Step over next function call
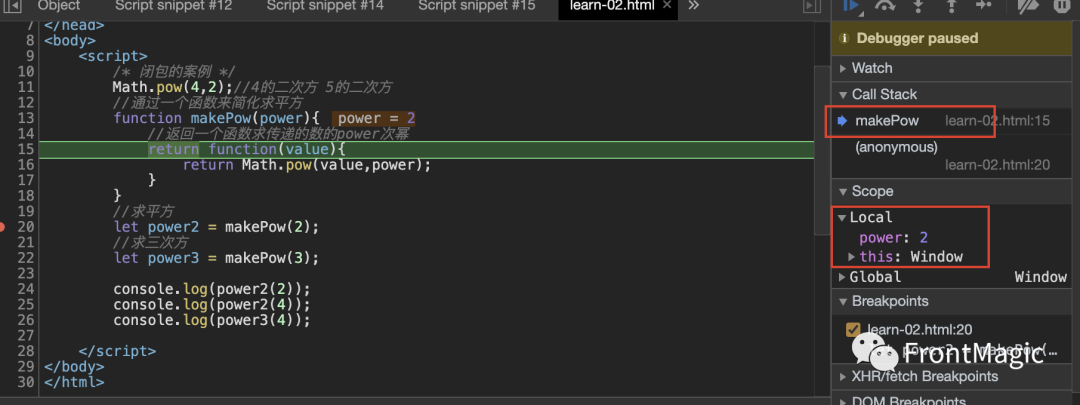Screen dimensions: 1080x405 click(885, 6)
